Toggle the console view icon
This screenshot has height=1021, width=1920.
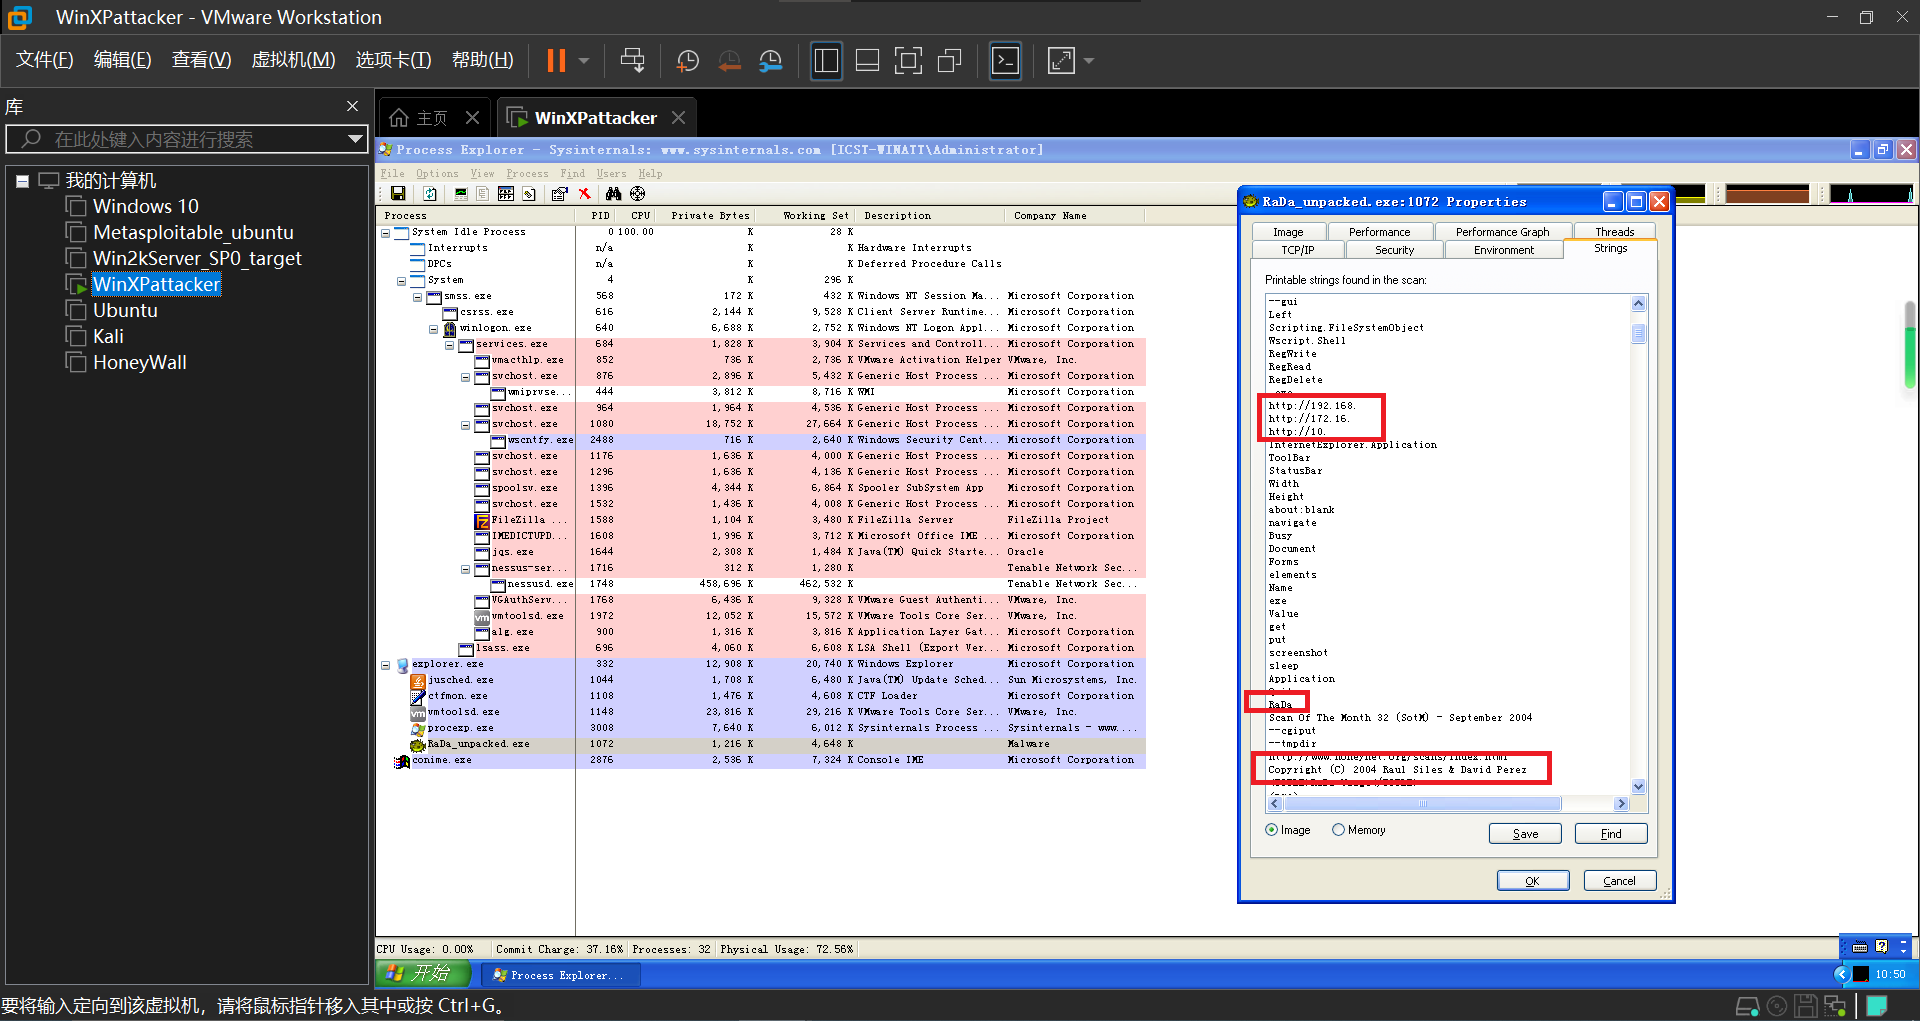tap(1005, 61)
